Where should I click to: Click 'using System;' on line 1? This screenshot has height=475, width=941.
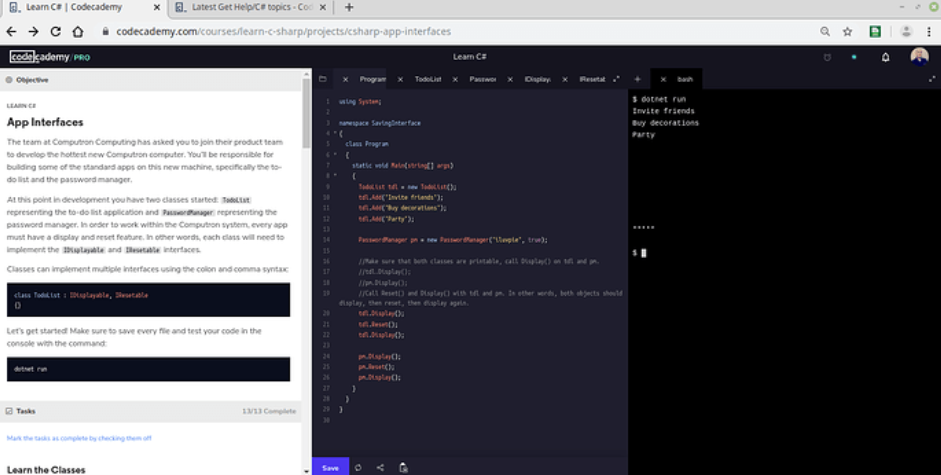pos(360,101)
